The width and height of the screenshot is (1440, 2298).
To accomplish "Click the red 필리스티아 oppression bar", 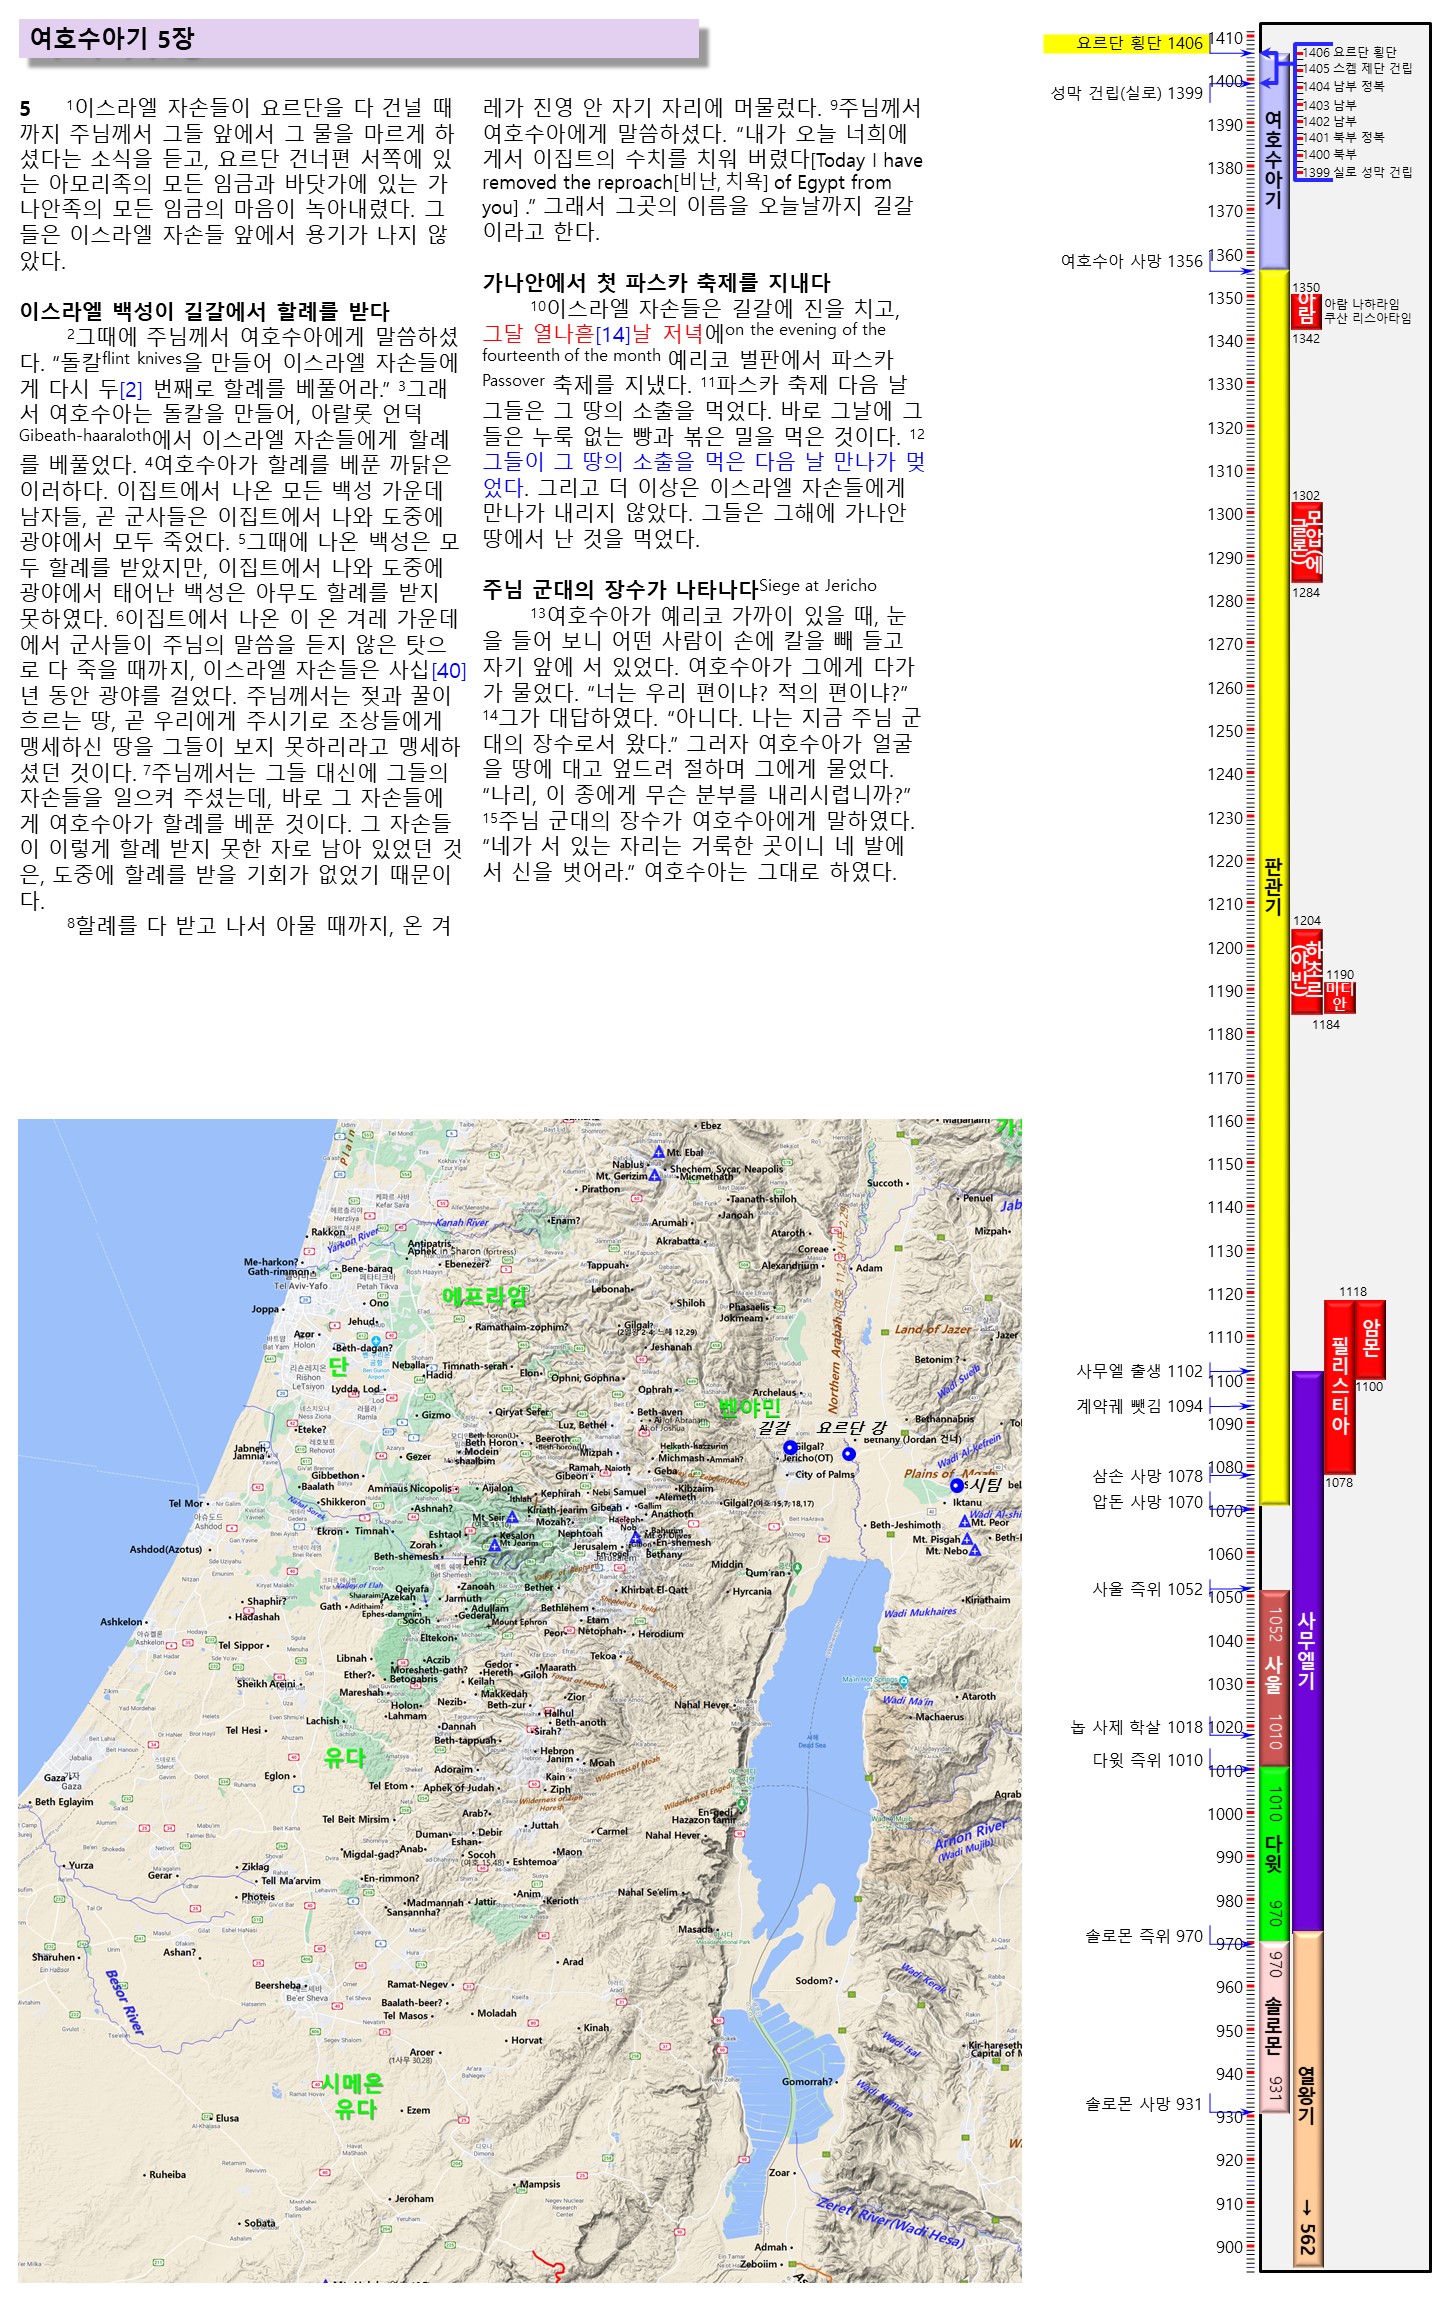I will [1340, 1386].
